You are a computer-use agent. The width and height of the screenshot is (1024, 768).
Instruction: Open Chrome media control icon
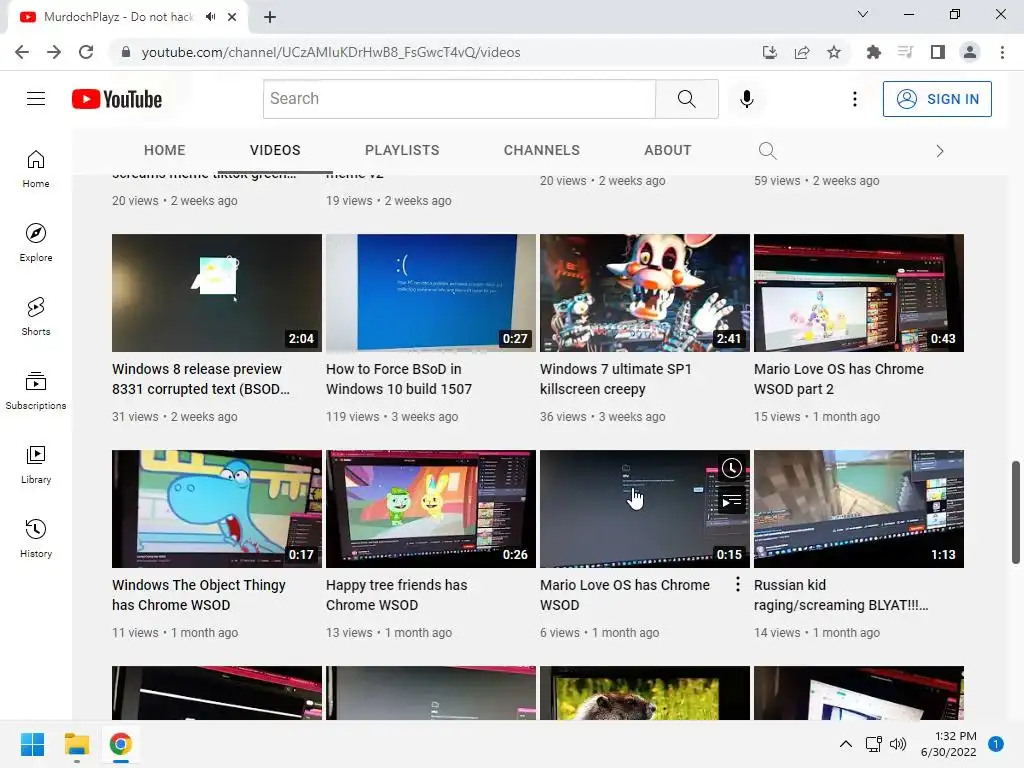[905, 52]
